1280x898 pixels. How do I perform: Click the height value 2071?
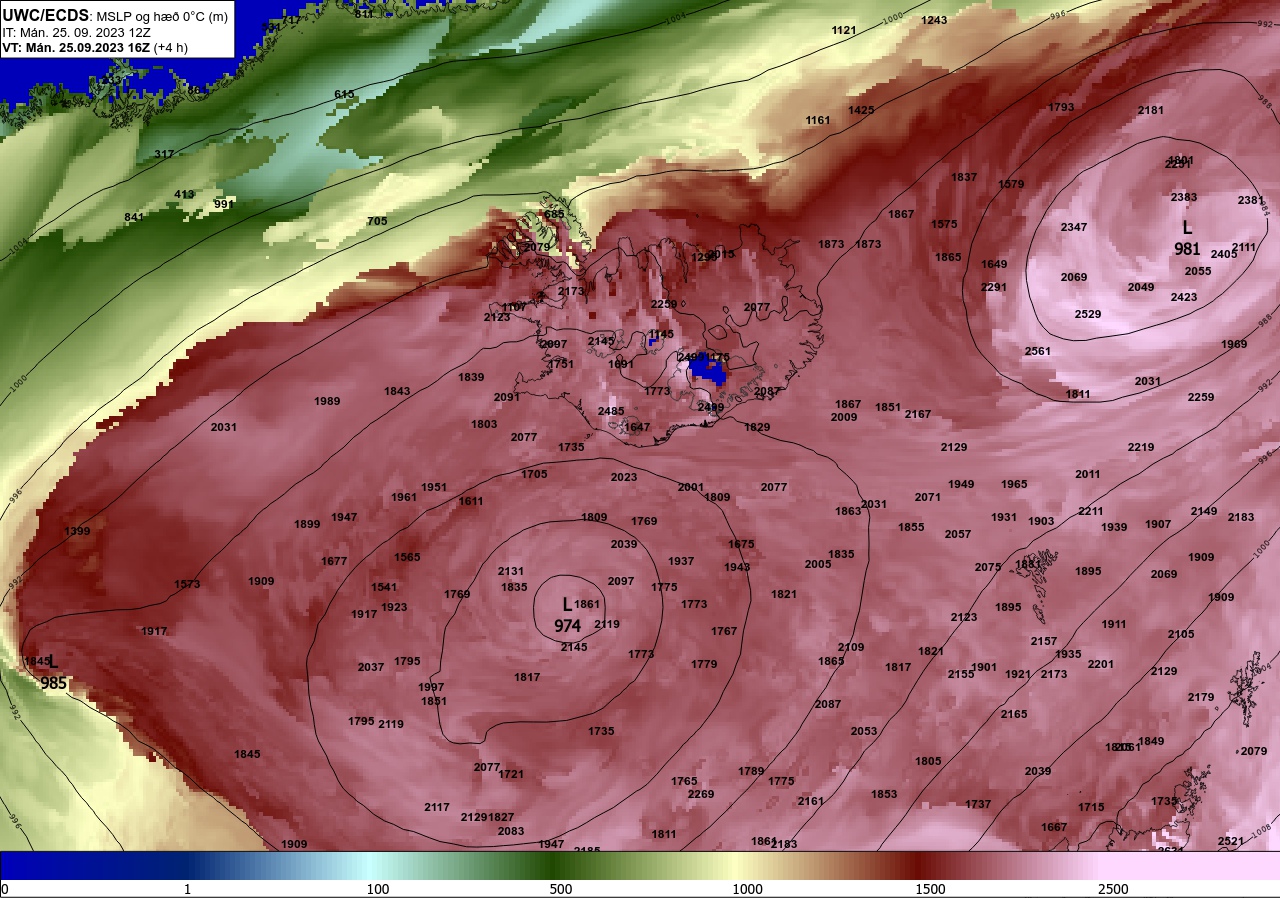pyautogui.click(x=928, y=497)
